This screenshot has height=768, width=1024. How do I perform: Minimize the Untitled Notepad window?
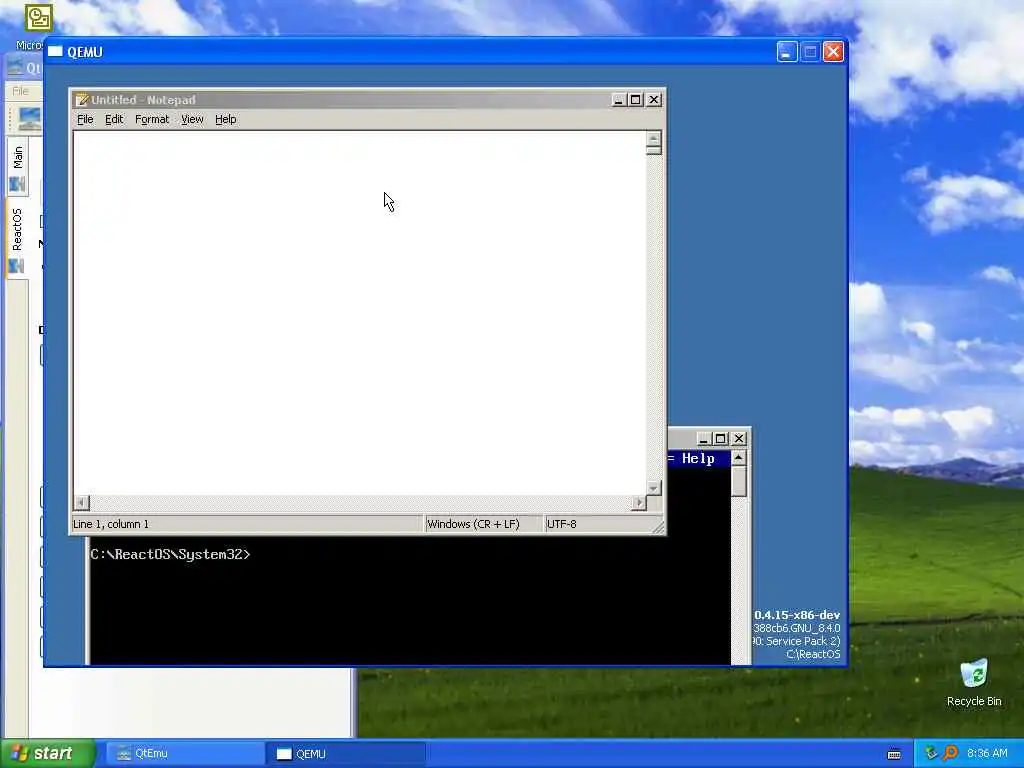(618, 100)
